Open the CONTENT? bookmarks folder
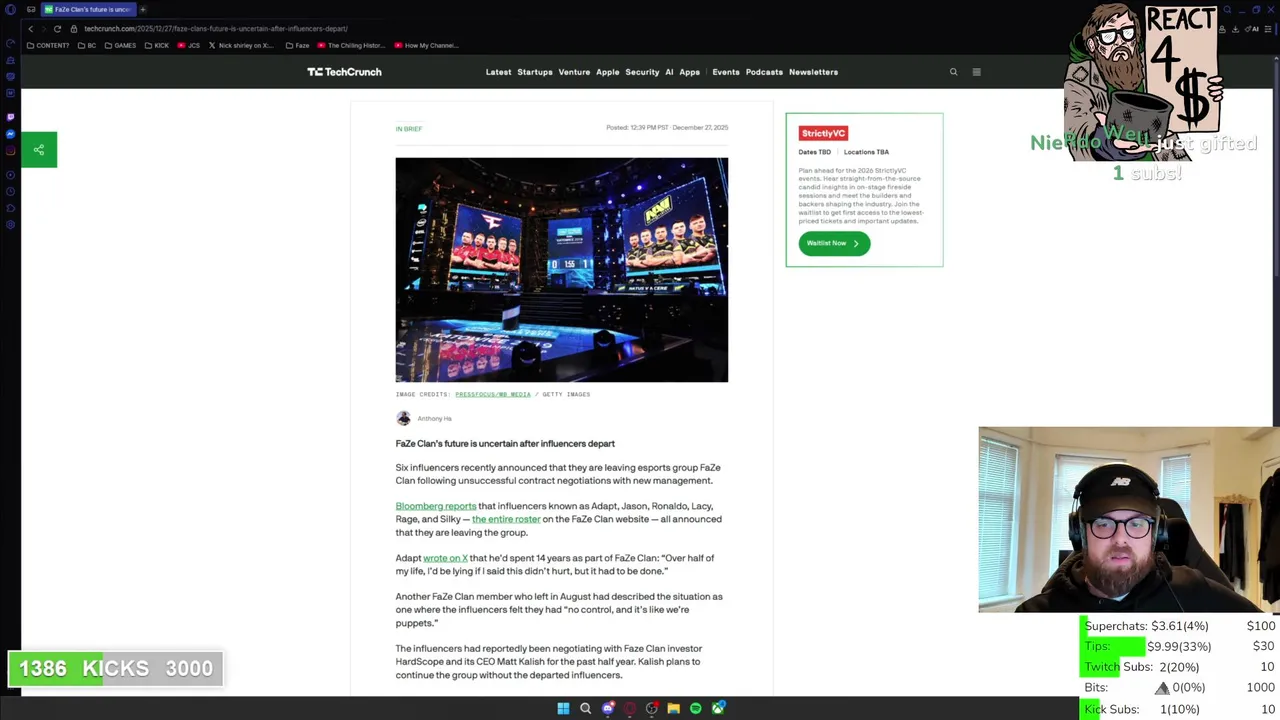 coord(48,45)
